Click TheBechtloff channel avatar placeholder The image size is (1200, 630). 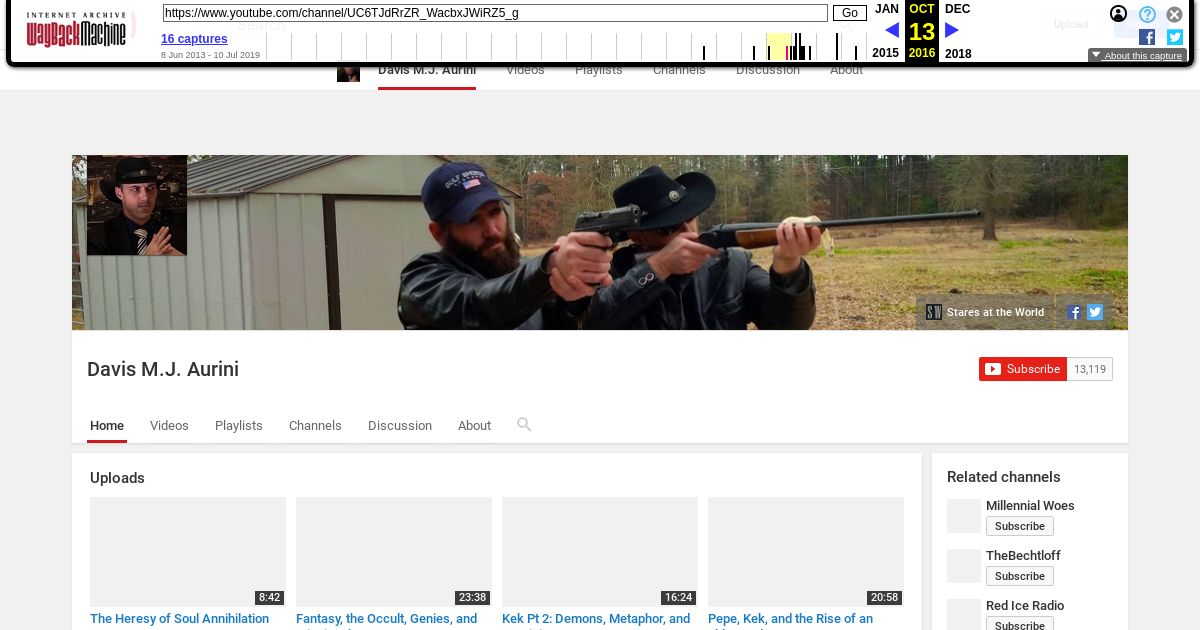pos(964,566)
